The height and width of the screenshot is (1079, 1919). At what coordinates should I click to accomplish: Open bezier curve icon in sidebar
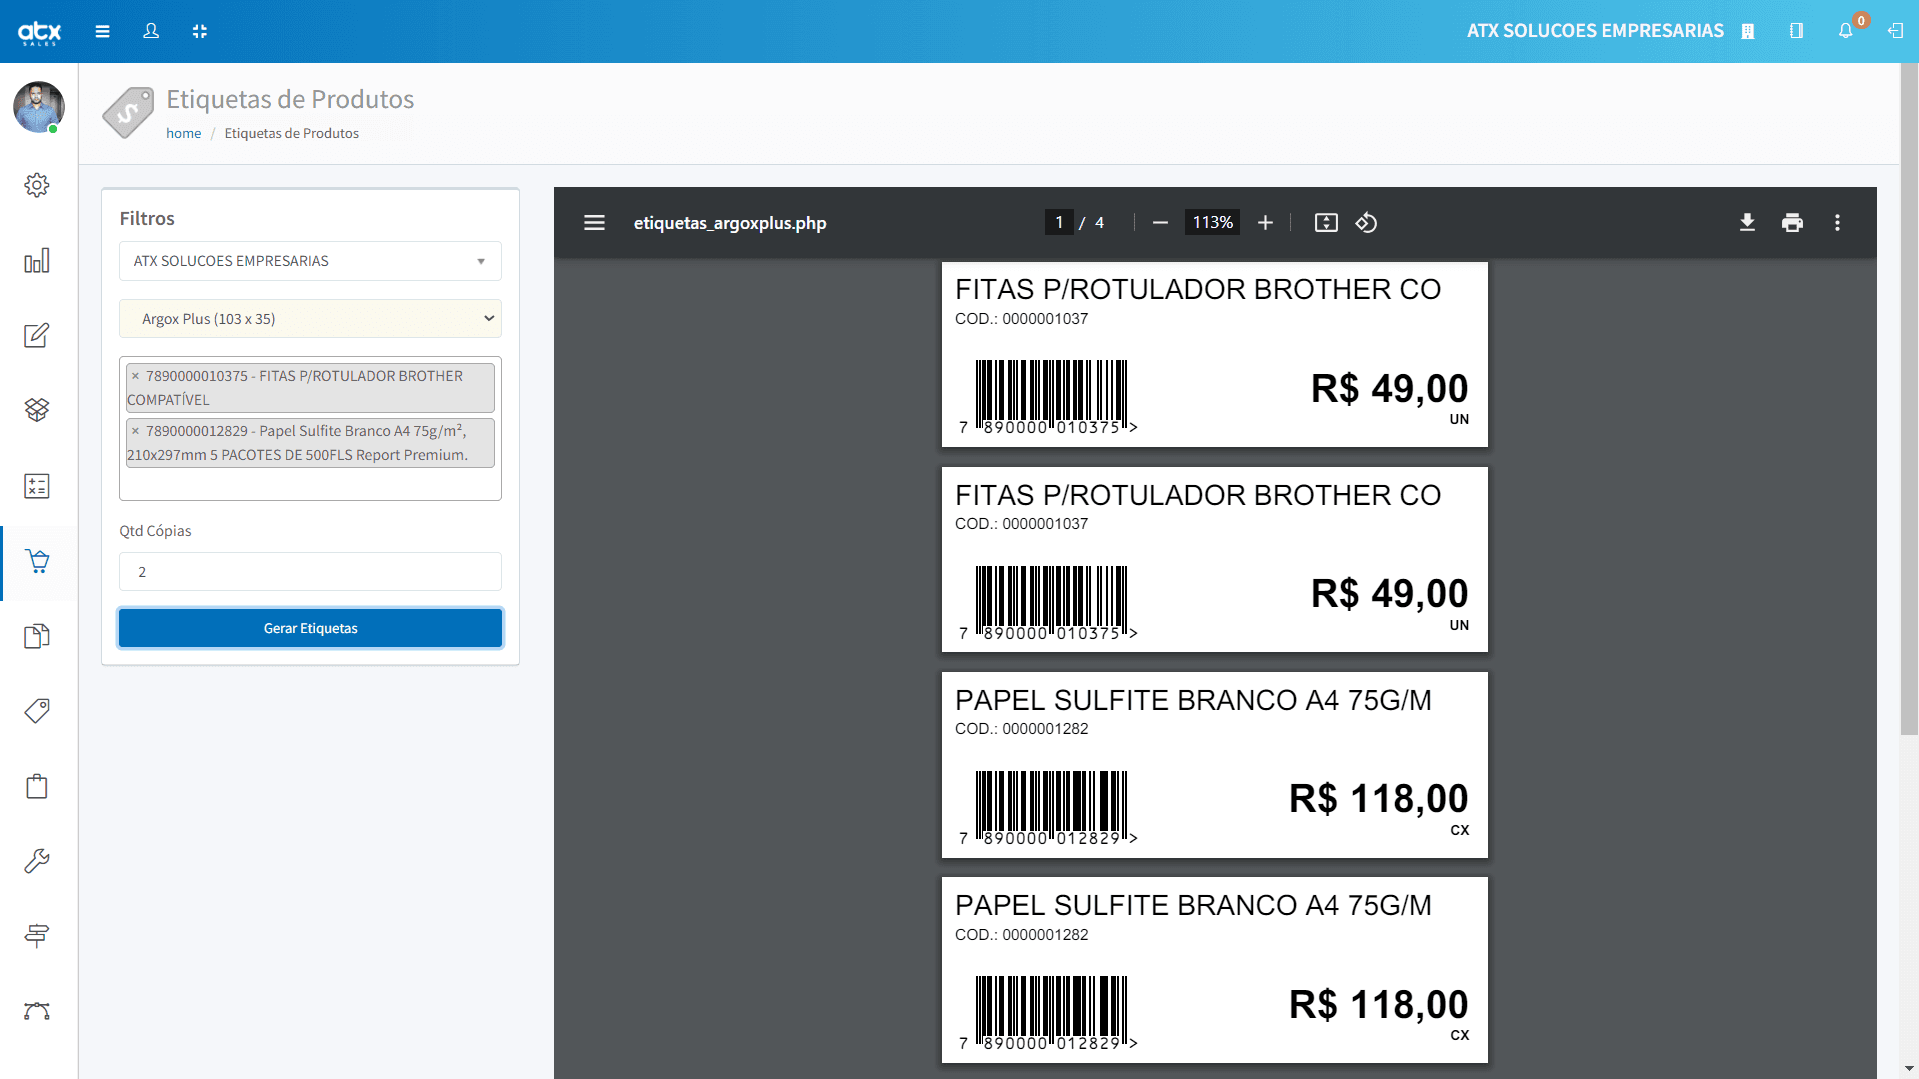(37, 1011)
